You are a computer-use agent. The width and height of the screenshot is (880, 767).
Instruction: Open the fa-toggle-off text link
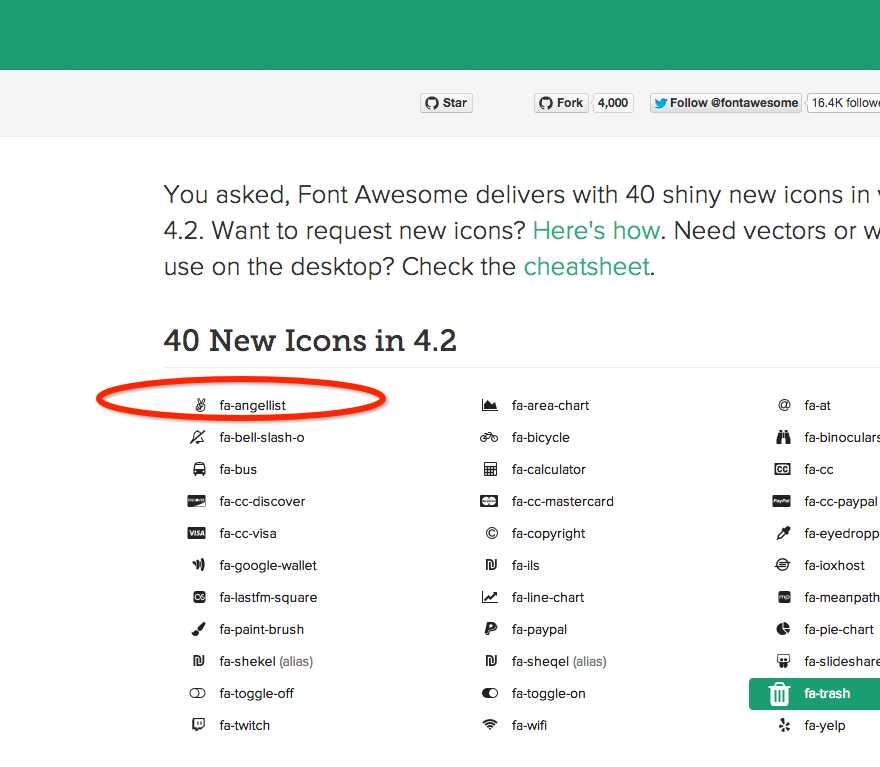[256, 693]
